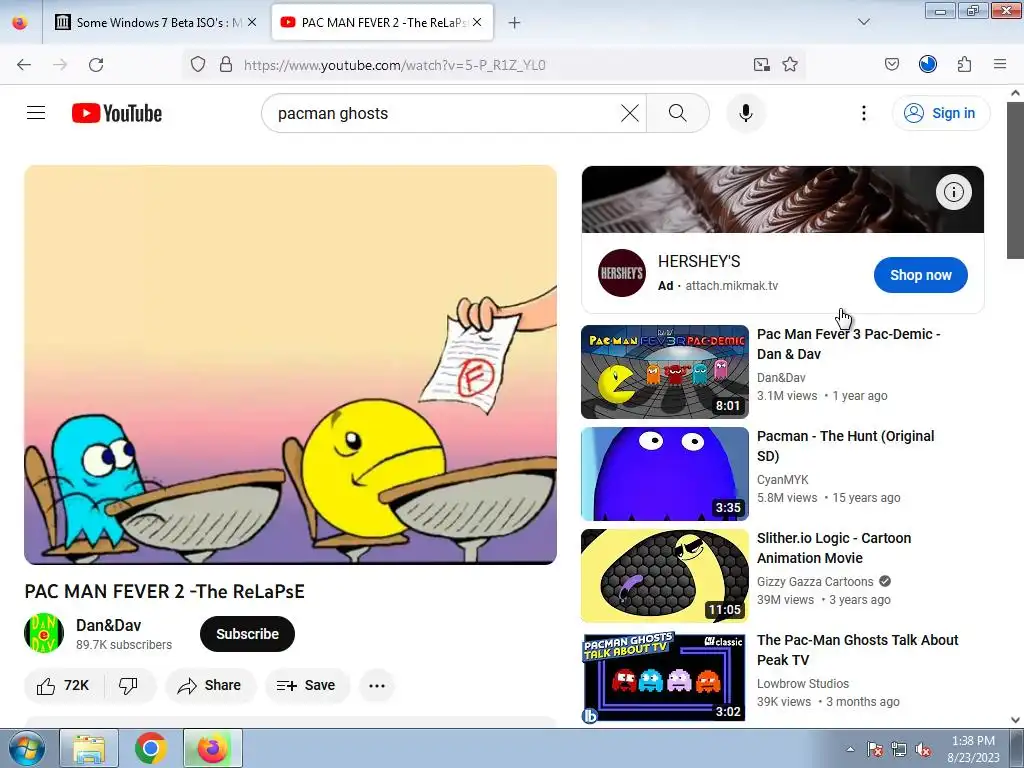Open the YouTube hamburger guide menu
The image size is (1024, 768).
[36, 113]
